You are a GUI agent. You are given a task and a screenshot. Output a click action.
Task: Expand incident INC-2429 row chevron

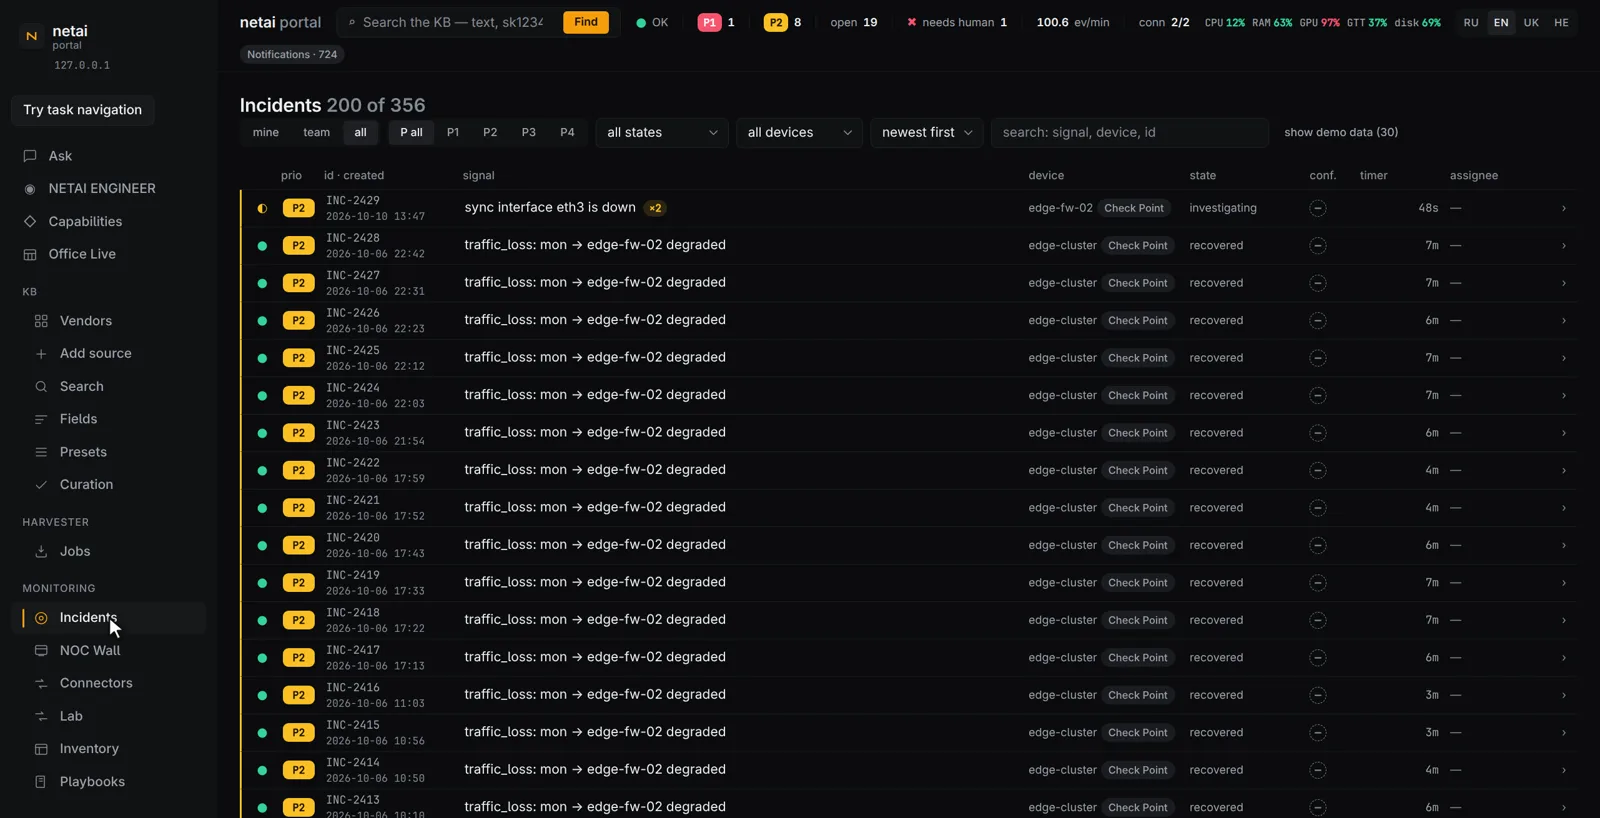pos(1564,208)
